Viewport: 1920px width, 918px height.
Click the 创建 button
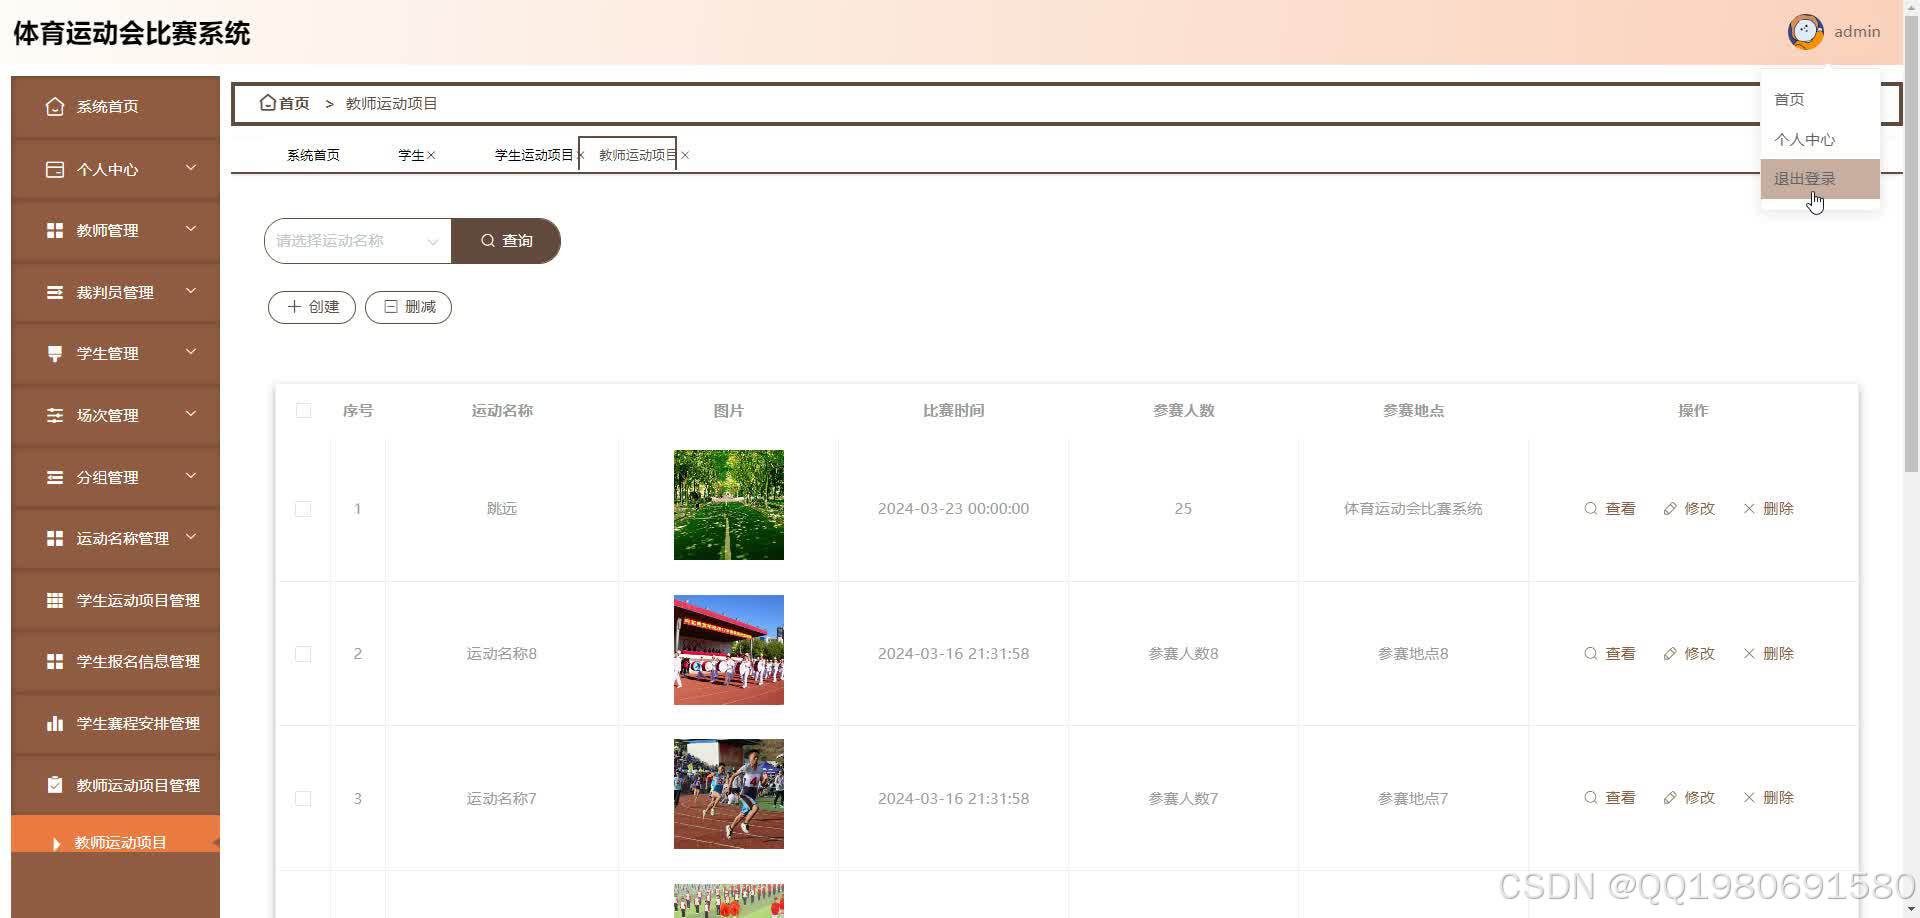click(312, 307)
